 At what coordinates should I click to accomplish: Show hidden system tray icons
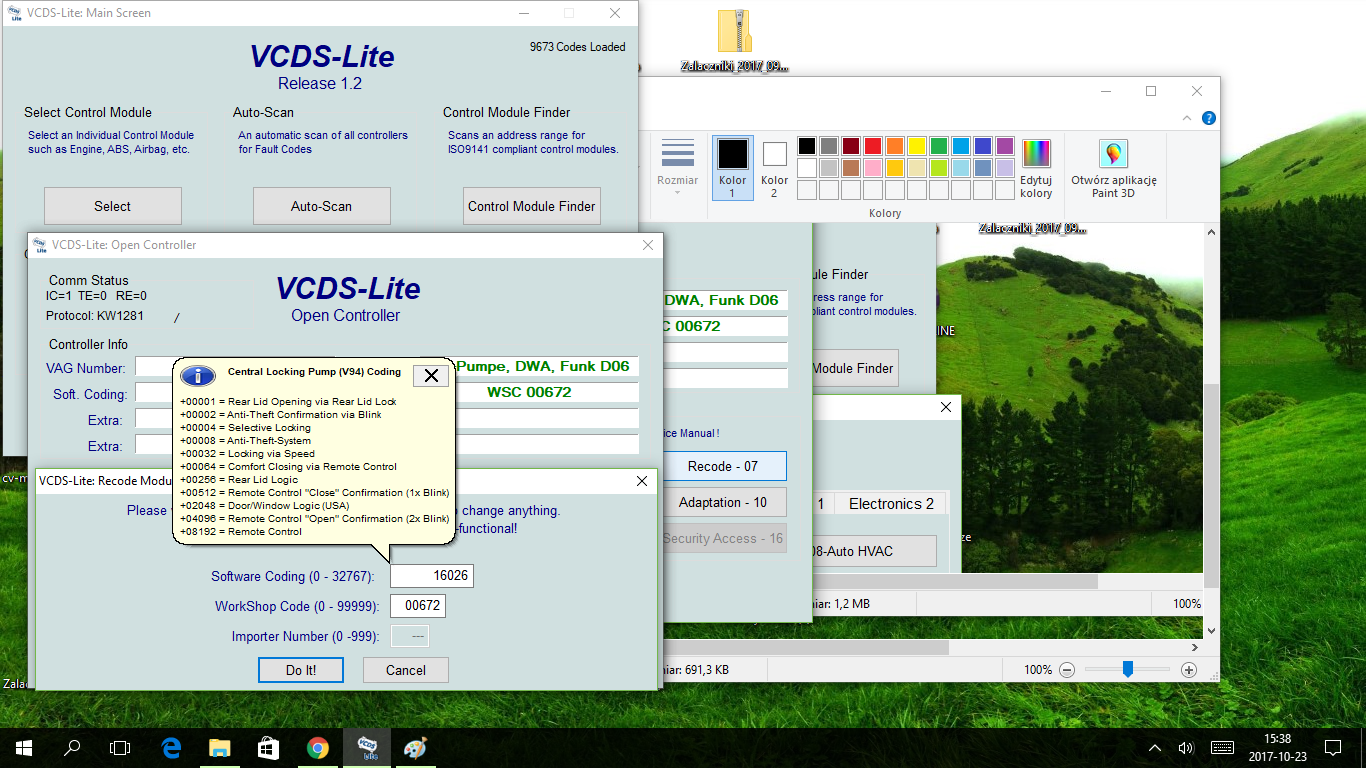coord(1155,748)
